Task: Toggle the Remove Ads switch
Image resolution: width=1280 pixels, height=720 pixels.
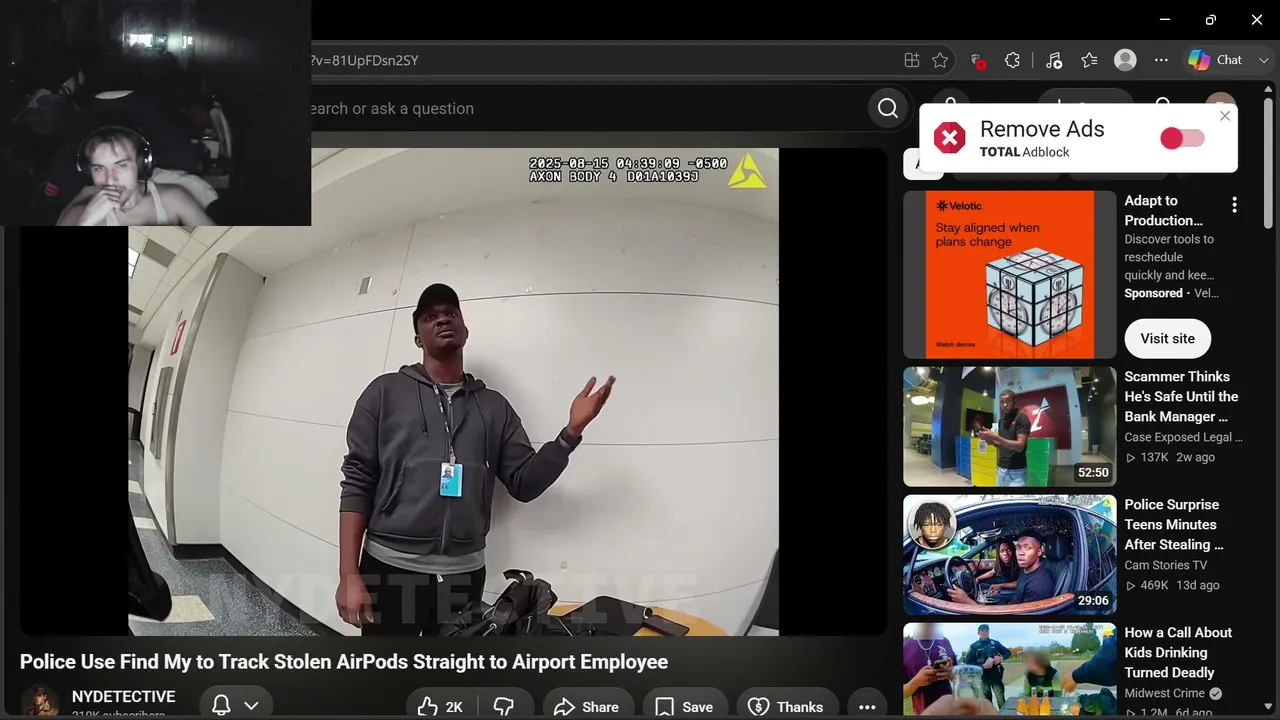Action: pos(1182,138)
